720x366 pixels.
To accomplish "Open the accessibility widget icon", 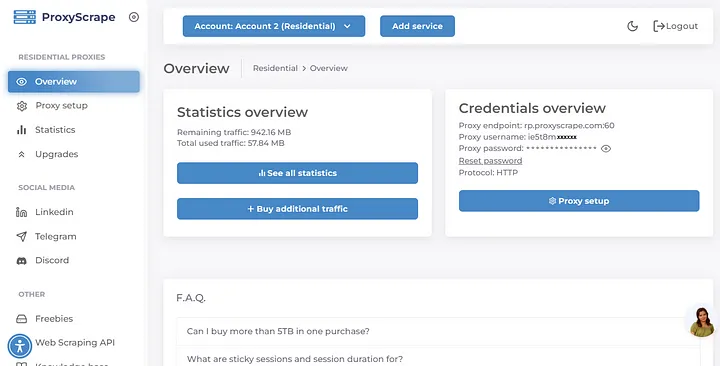I will pos(20,346).
